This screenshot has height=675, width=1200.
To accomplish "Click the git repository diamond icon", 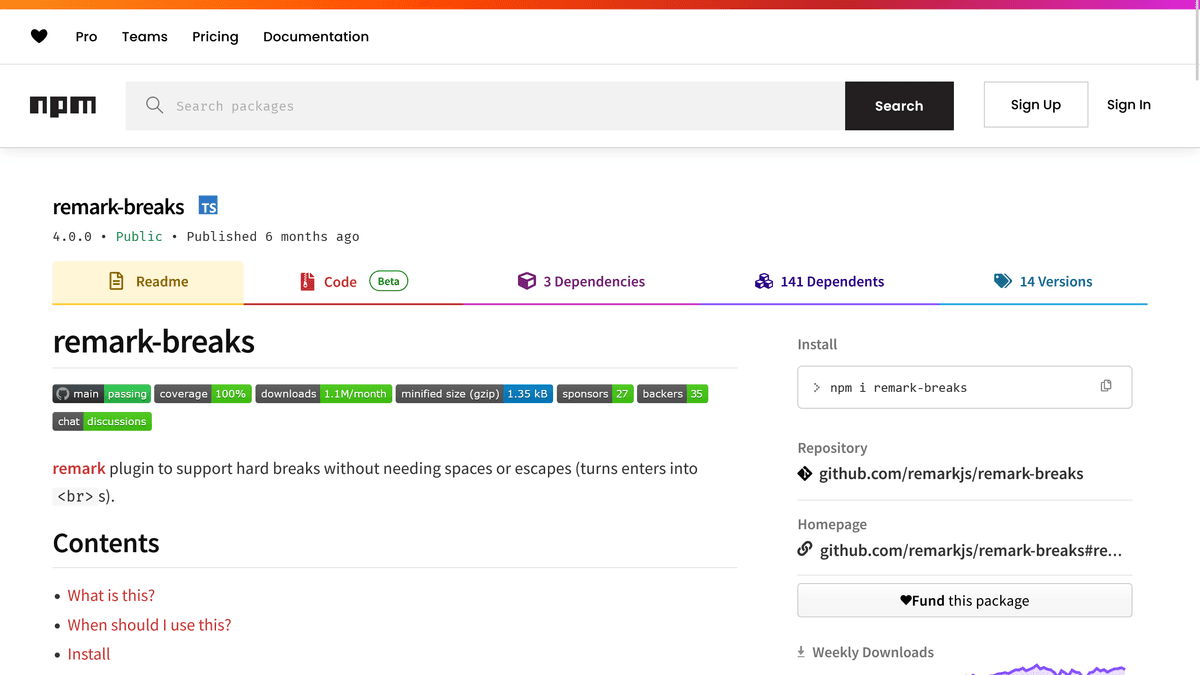I will pyautogui.click(x=805, y=473).
